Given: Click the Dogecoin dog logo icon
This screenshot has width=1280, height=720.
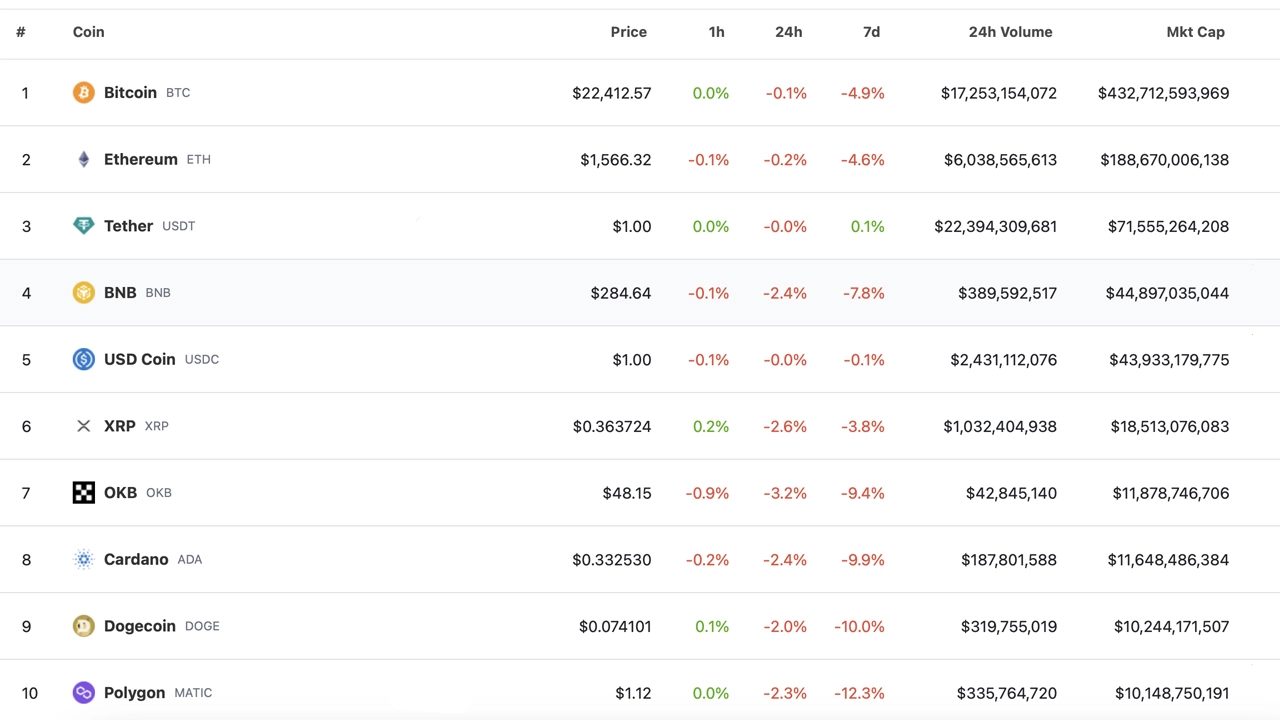Looking at the screenshot, I should pos(84,626).
